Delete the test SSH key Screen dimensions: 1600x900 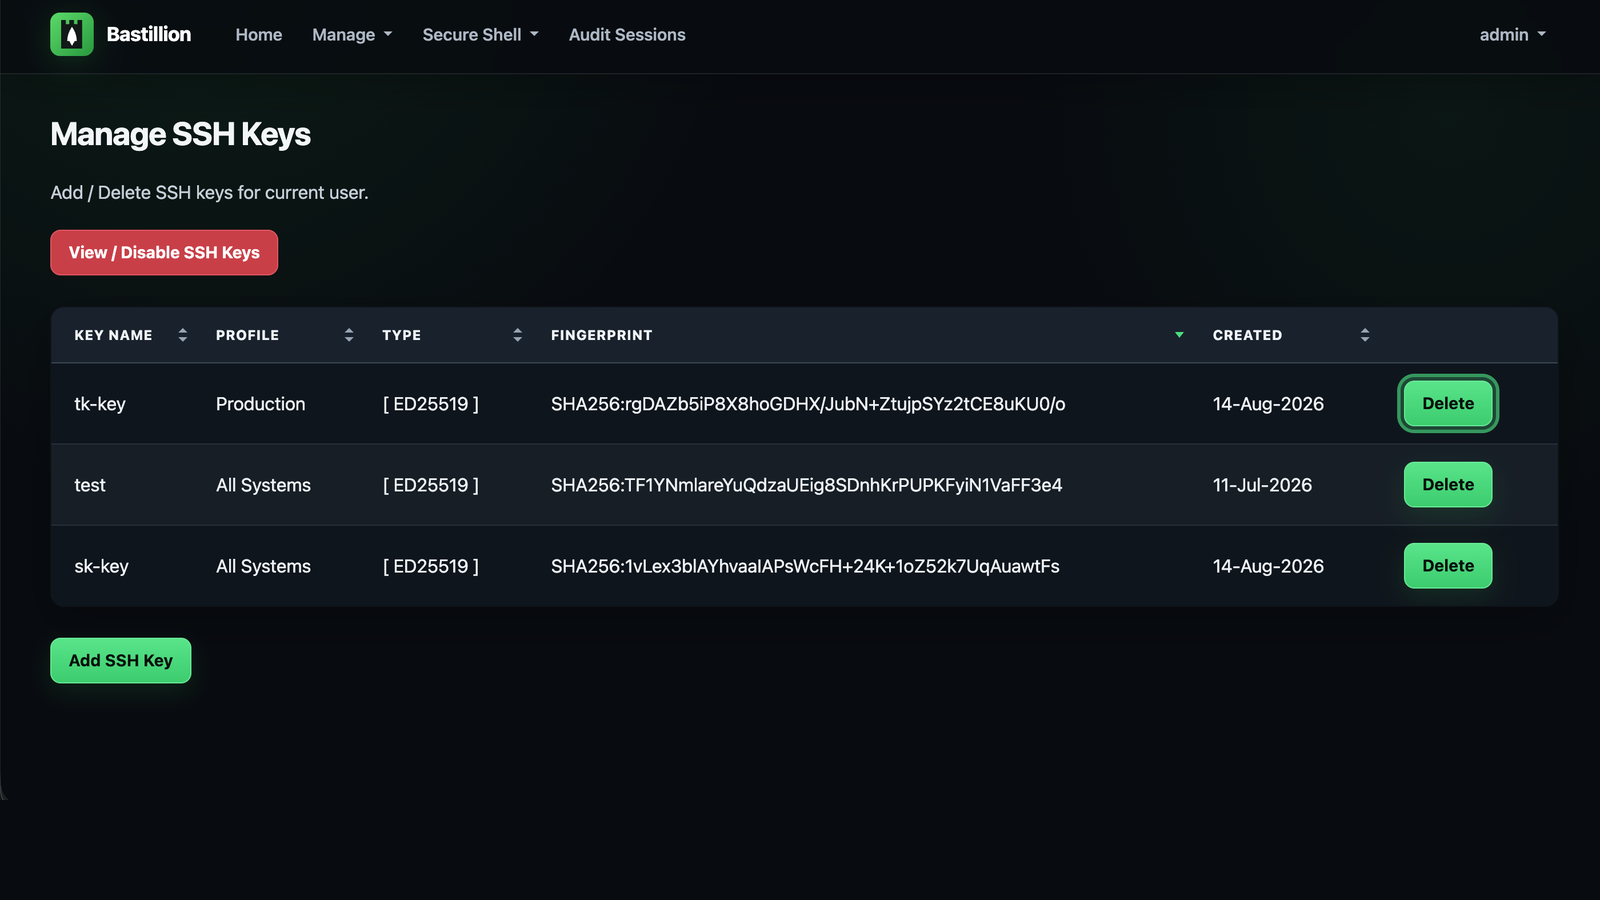(x=1448, y=484)
